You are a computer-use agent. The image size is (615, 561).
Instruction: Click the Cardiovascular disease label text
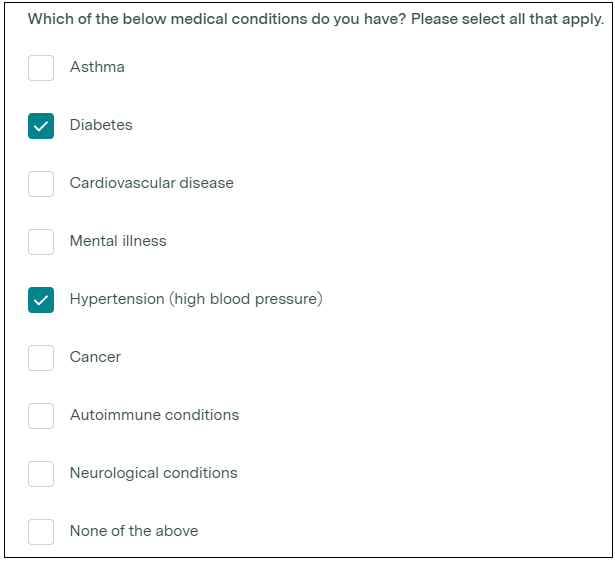(x=151, y=183)
